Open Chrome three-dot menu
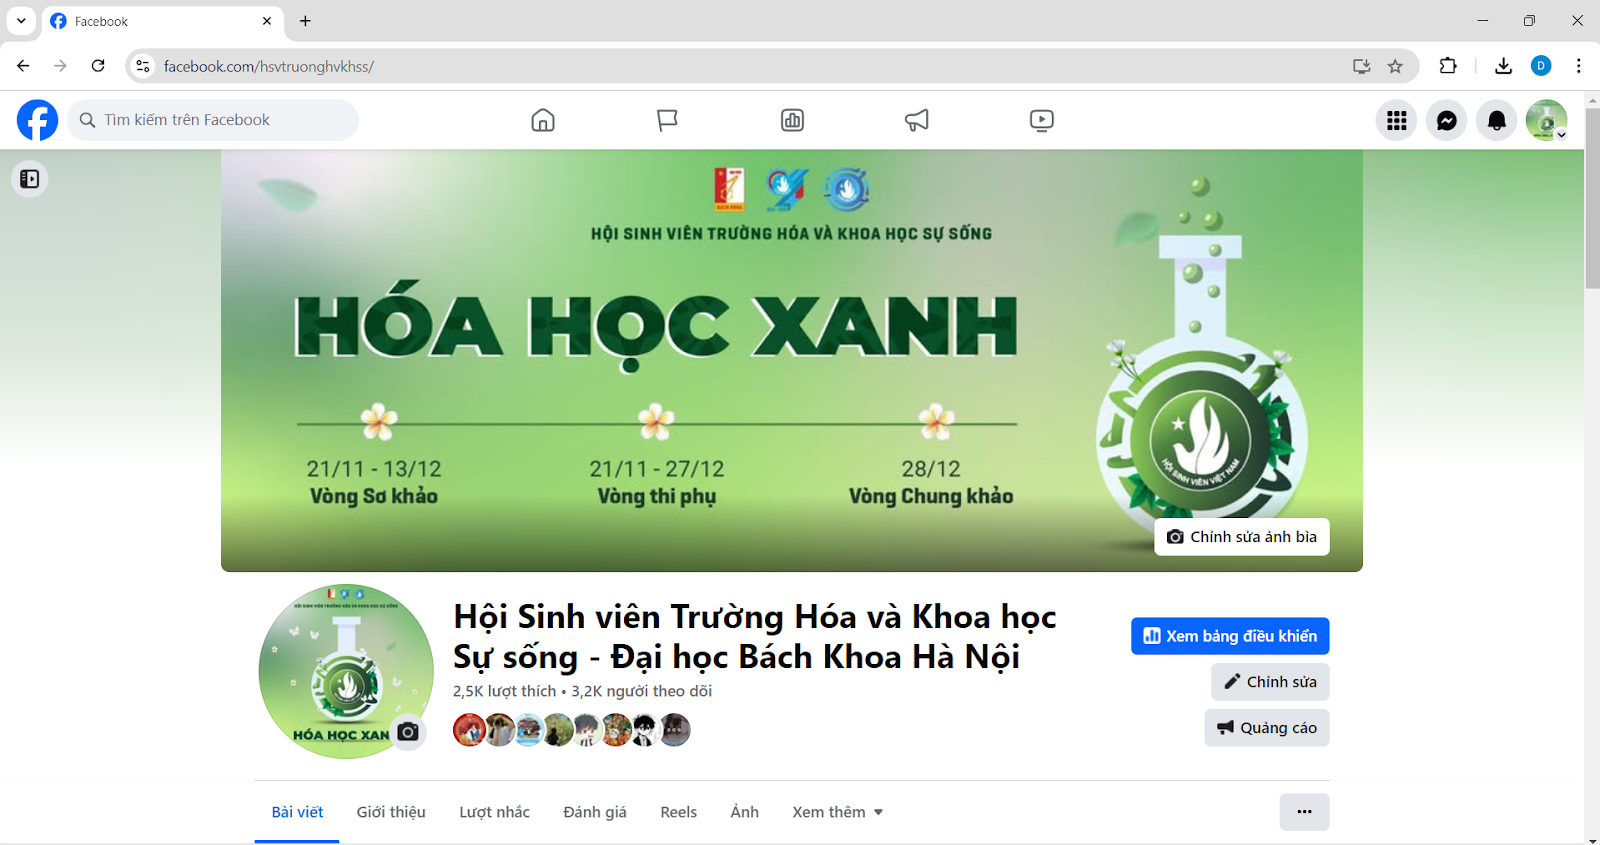 [1579, 66]
